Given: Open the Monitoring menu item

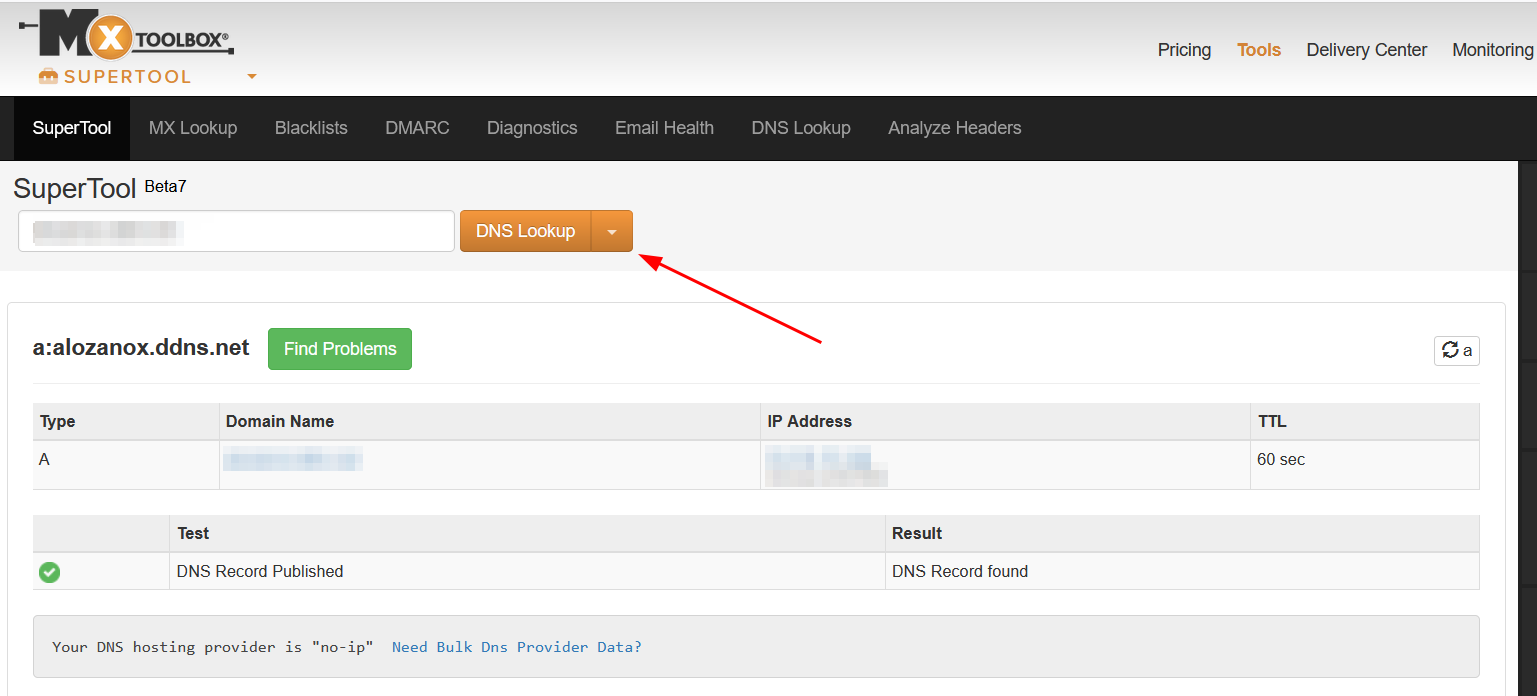Looking at the screenshot, I should [x=1492, y=50].
